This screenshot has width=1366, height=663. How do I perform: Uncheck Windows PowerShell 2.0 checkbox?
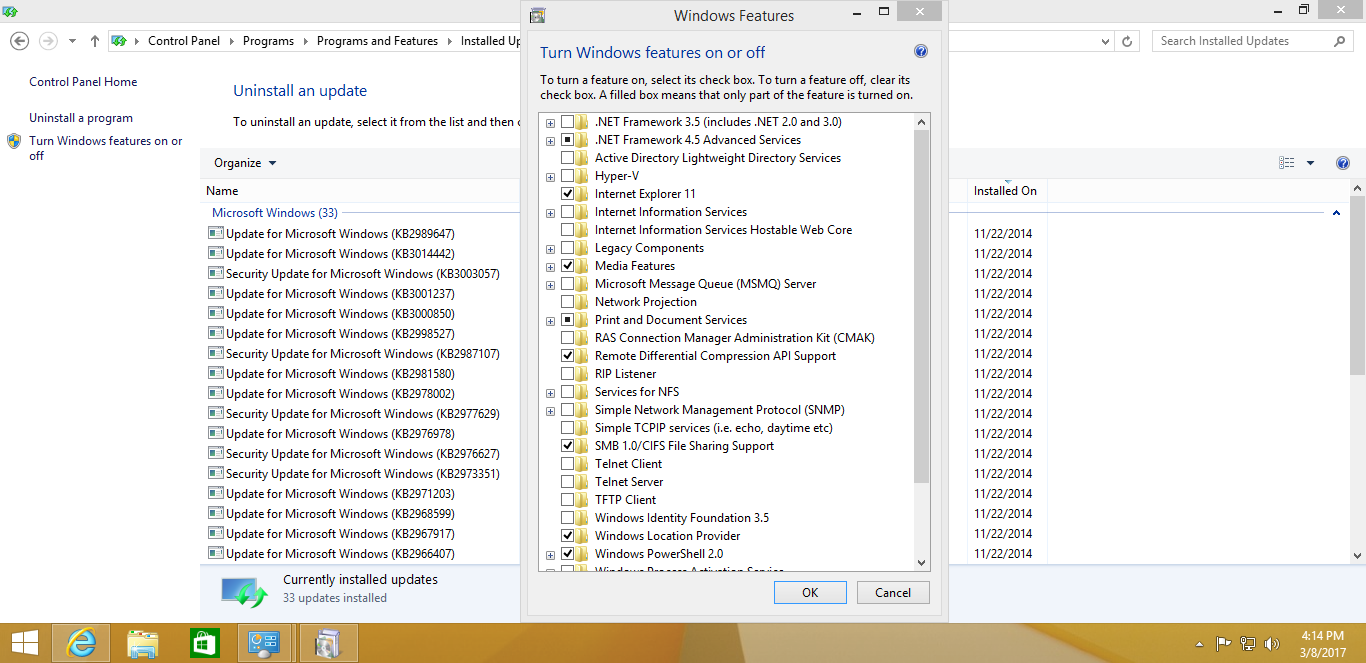tap(568, 554)
